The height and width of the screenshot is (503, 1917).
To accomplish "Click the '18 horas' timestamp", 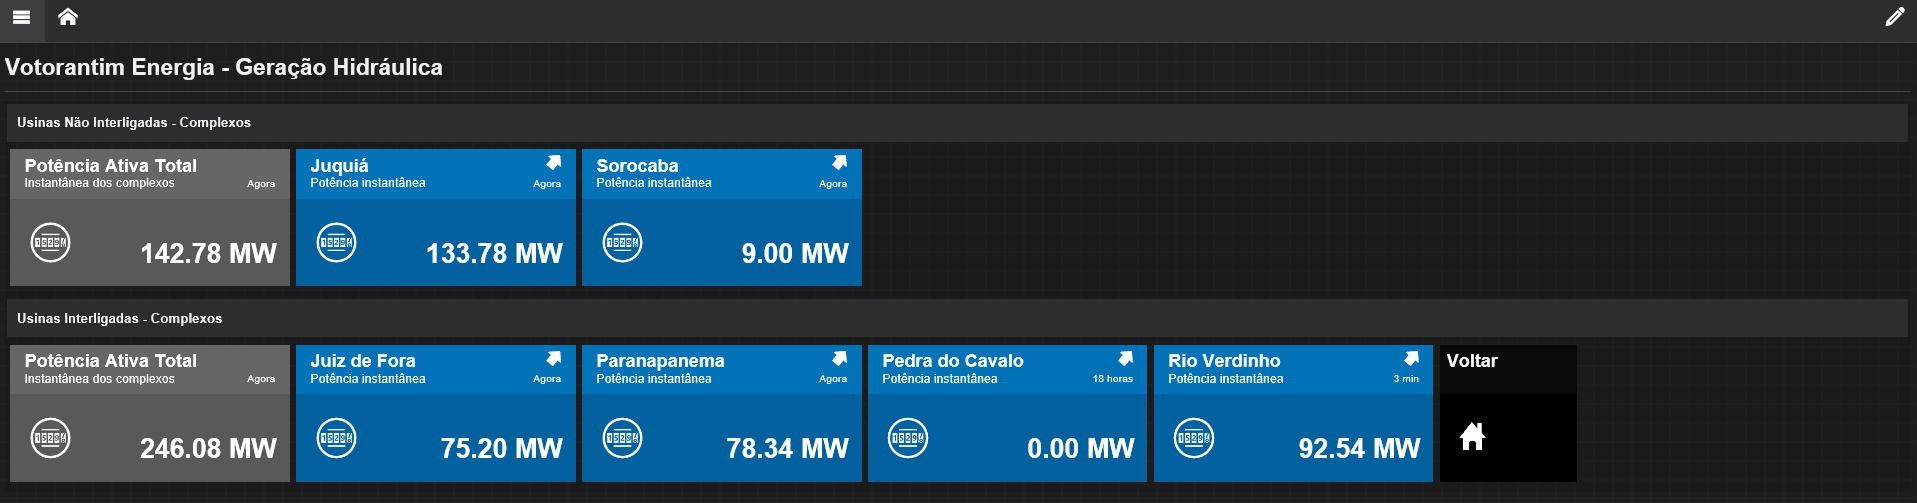I will pos(1113,379).
